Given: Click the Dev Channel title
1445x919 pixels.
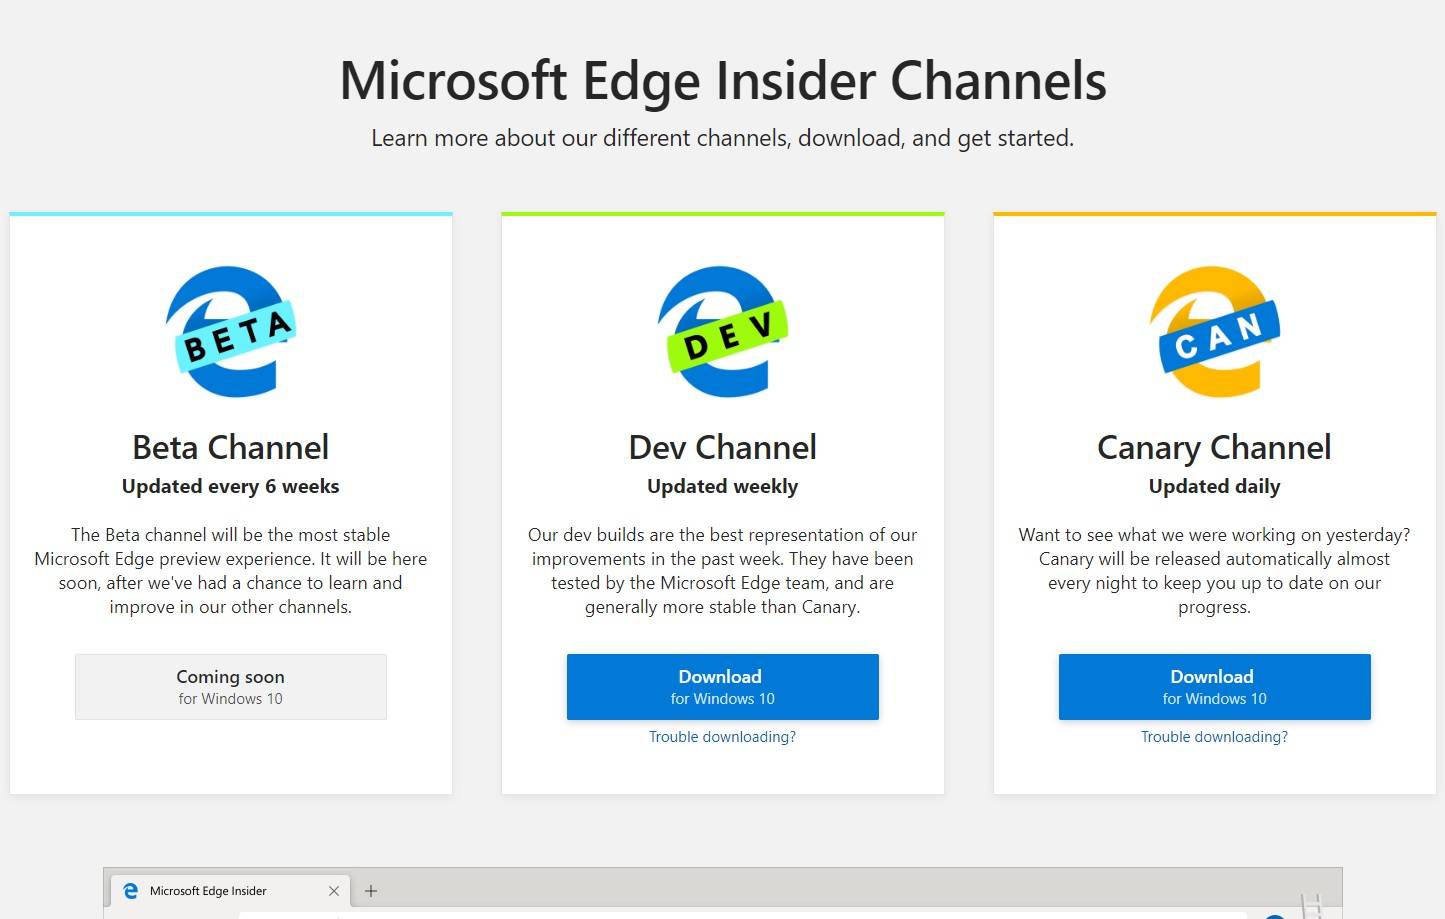Looking at the screenshot, I should click(723, 447).
